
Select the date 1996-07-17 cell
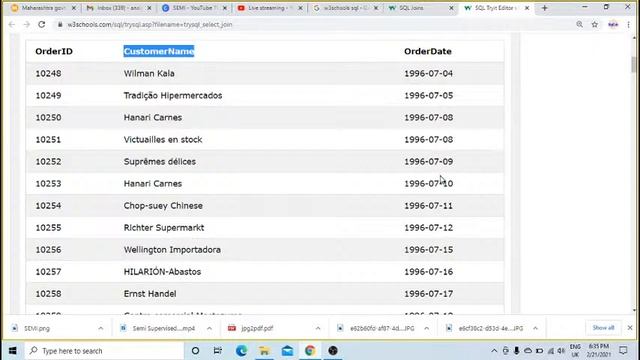429,294
